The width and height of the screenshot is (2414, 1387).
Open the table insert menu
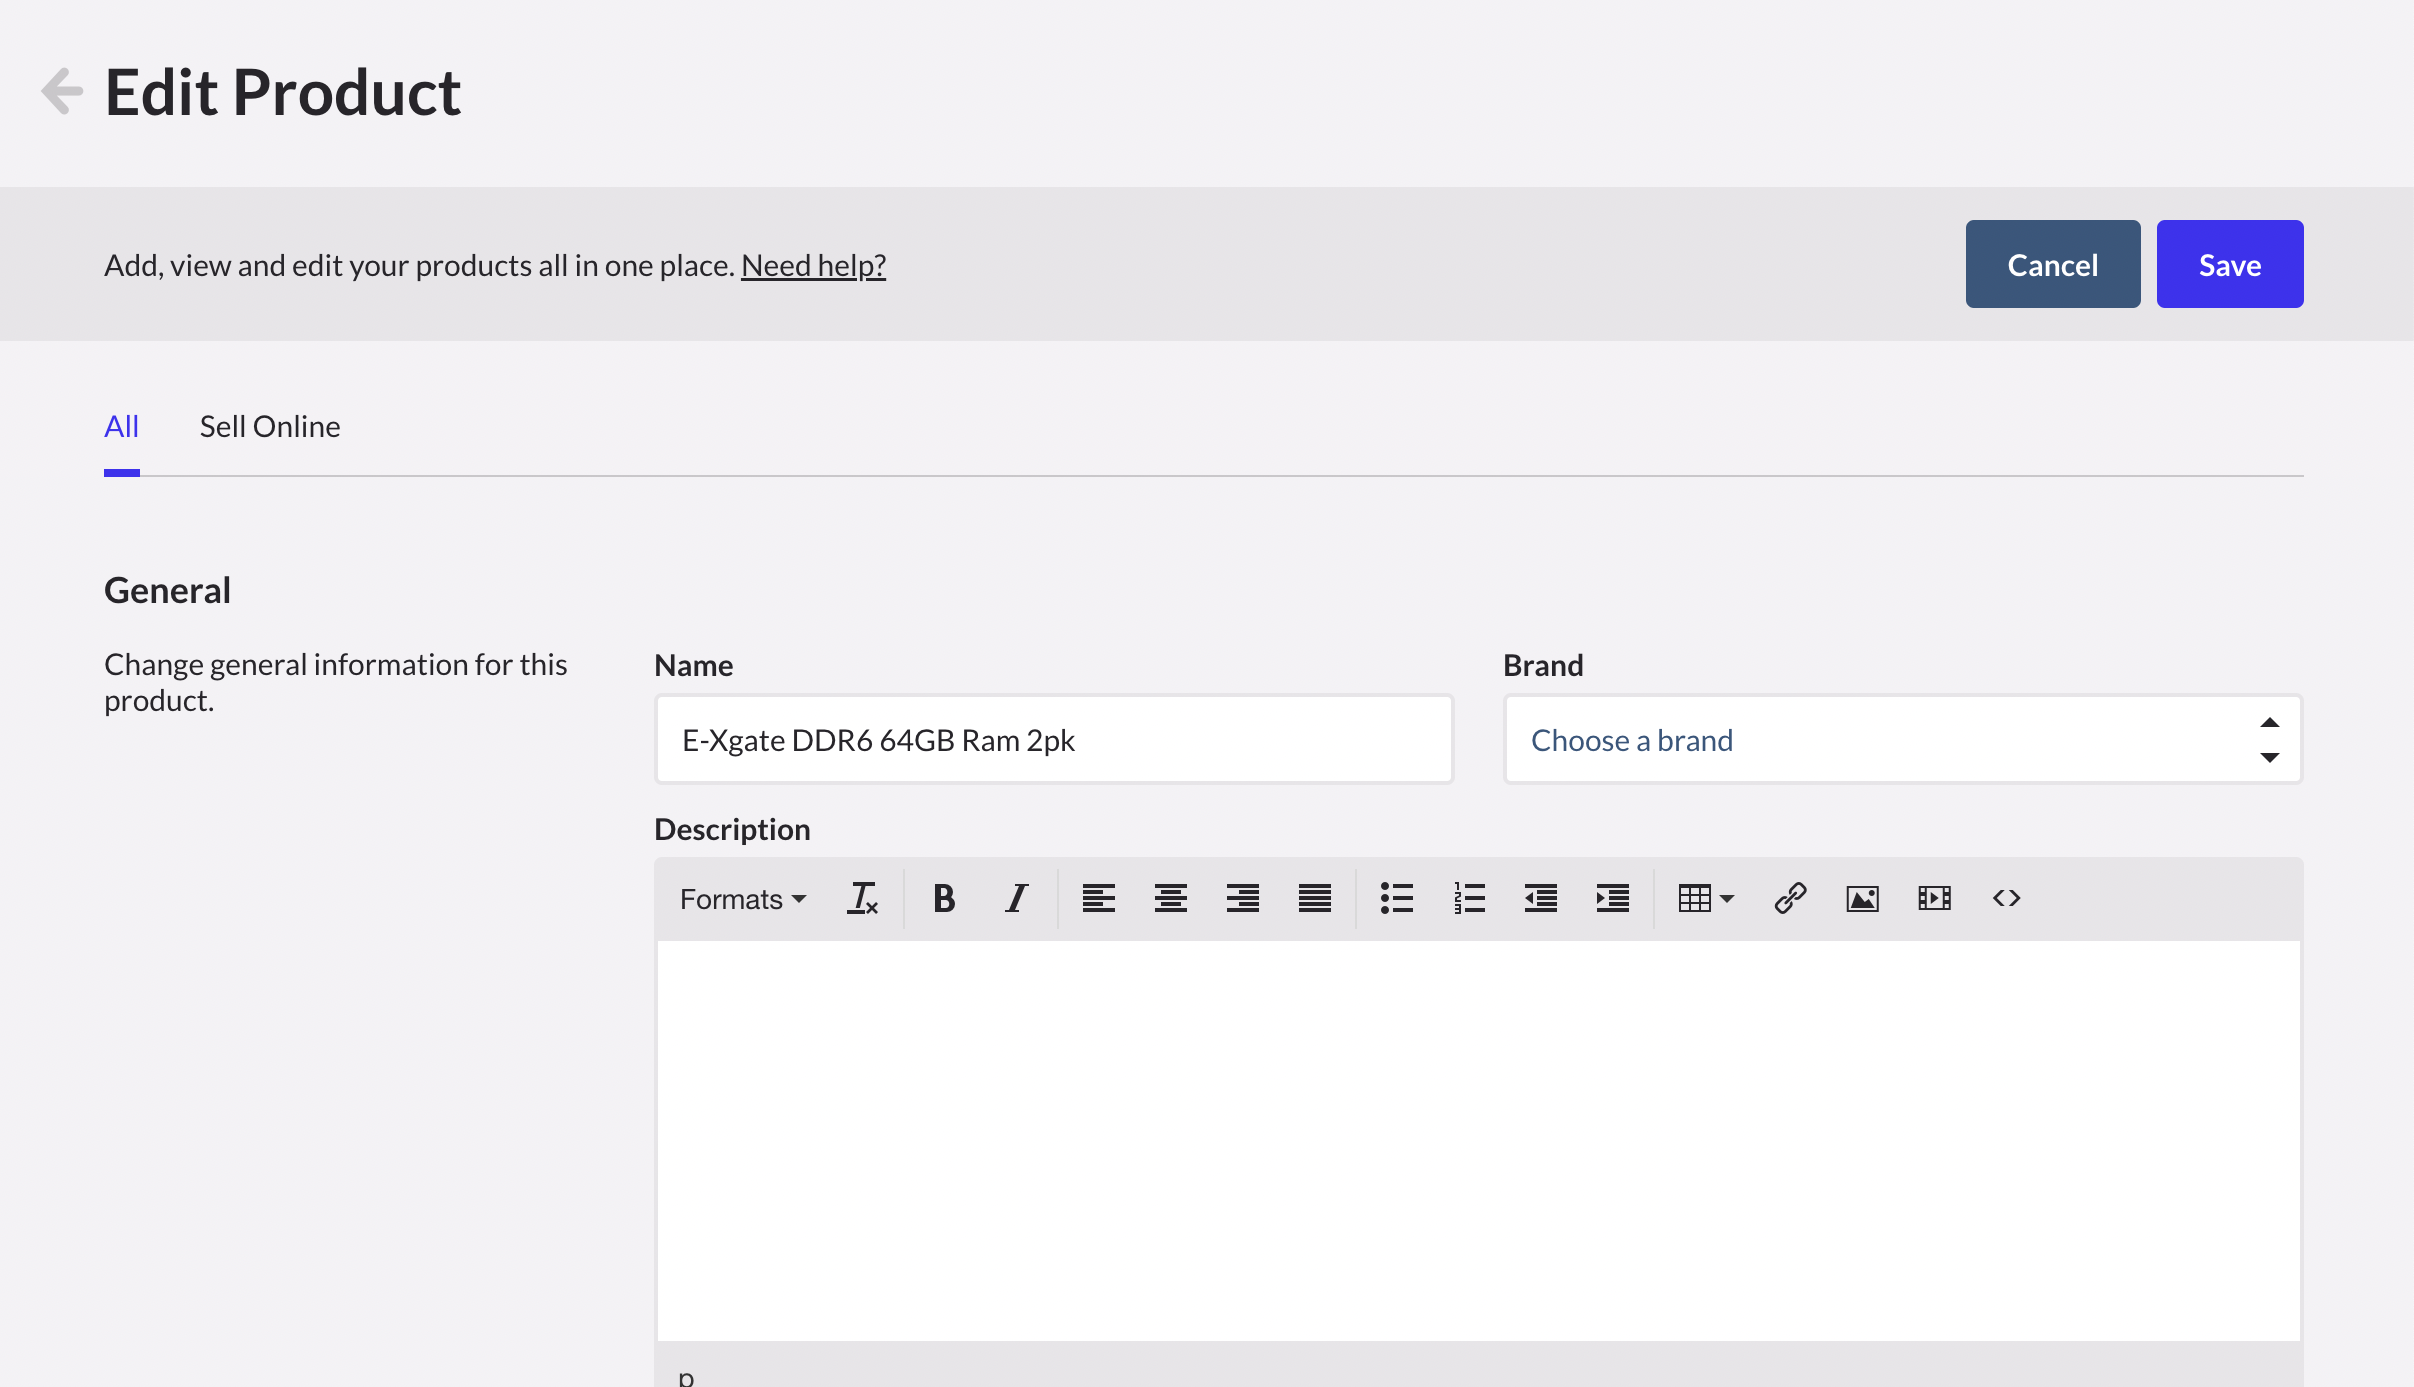[x=1705, y=898]
